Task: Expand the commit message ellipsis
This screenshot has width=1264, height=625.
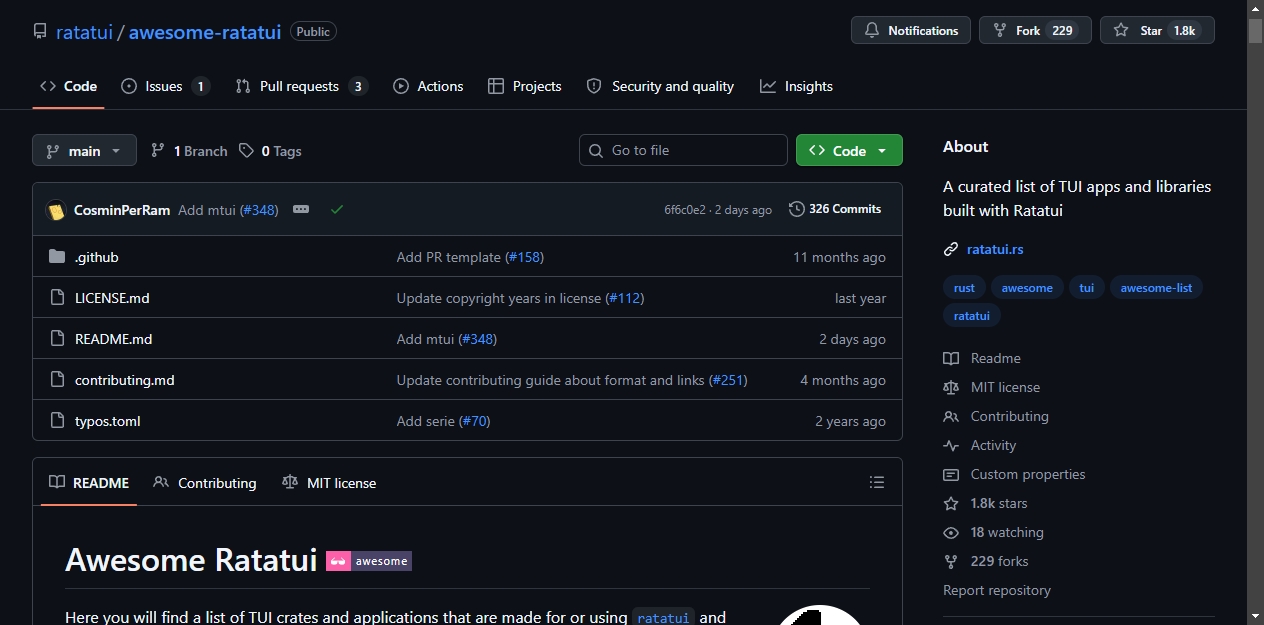Action: [301, 209]
